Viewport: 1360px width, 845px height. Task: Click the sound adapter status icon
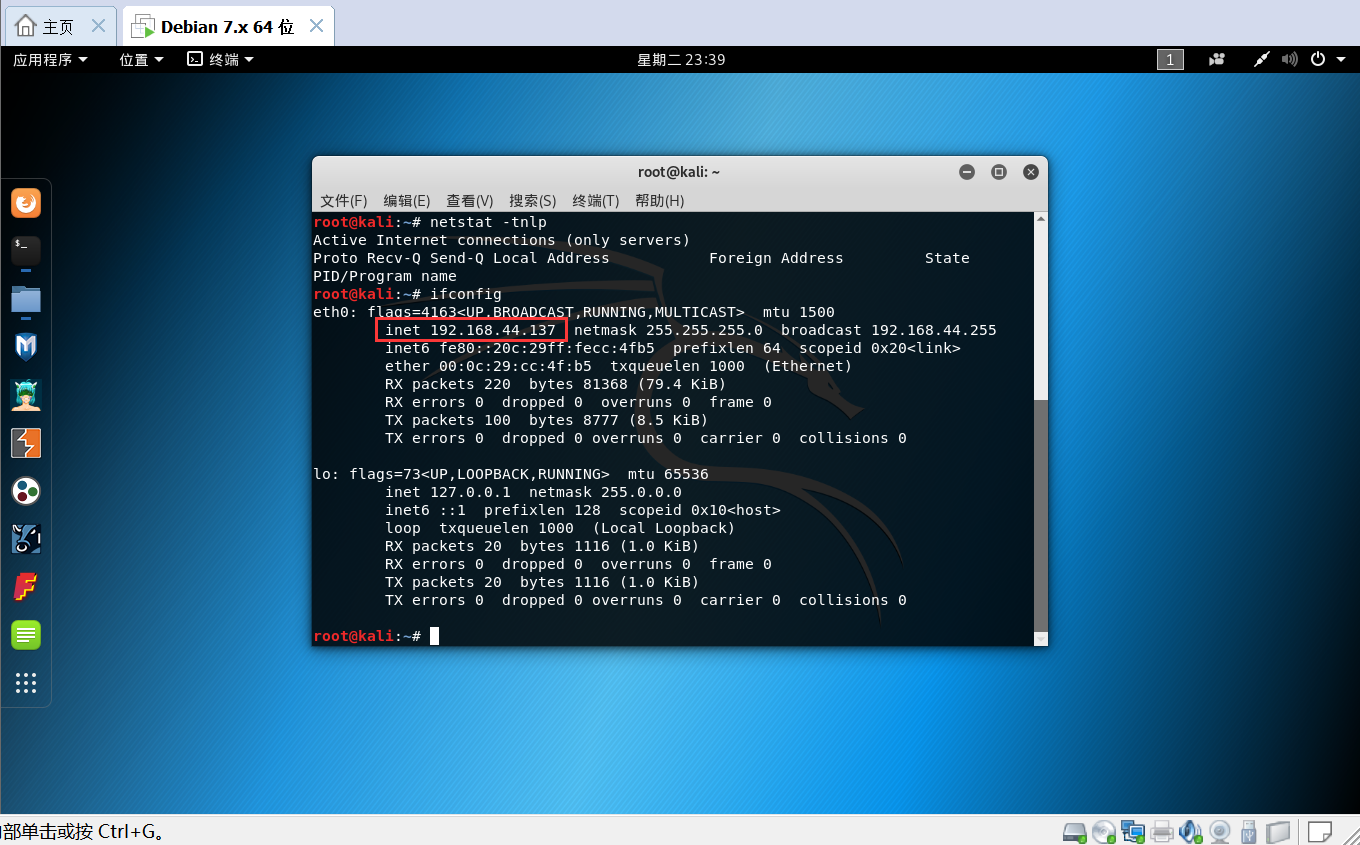(1190, 831)
